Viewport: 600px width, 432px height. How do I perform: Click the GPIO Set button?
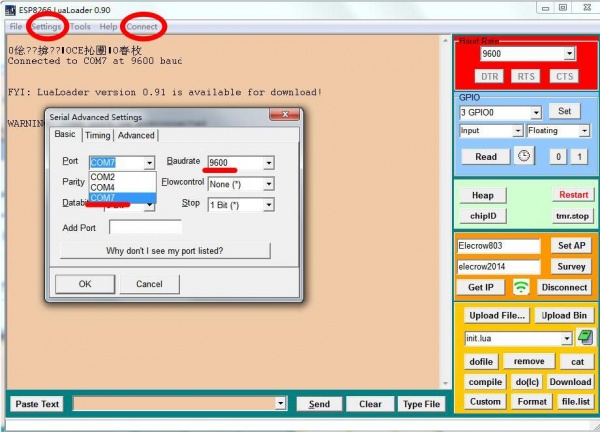[564, 111]
